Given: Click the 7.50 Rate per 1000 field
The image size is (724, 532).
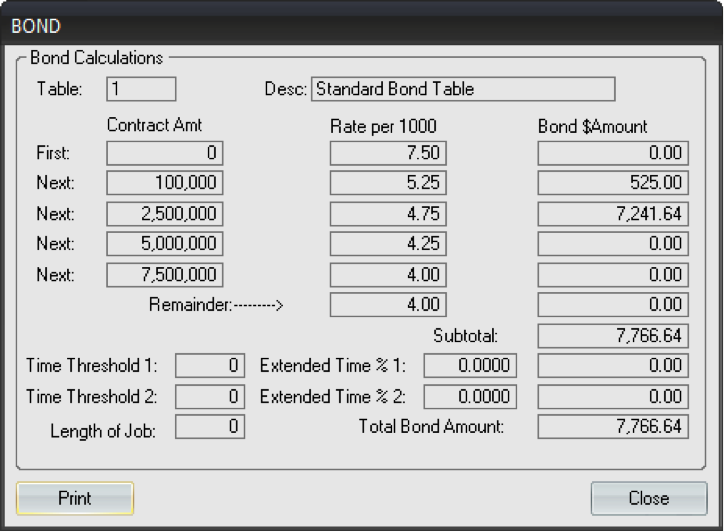Looking at the screenshot, I should pos(388,153).
